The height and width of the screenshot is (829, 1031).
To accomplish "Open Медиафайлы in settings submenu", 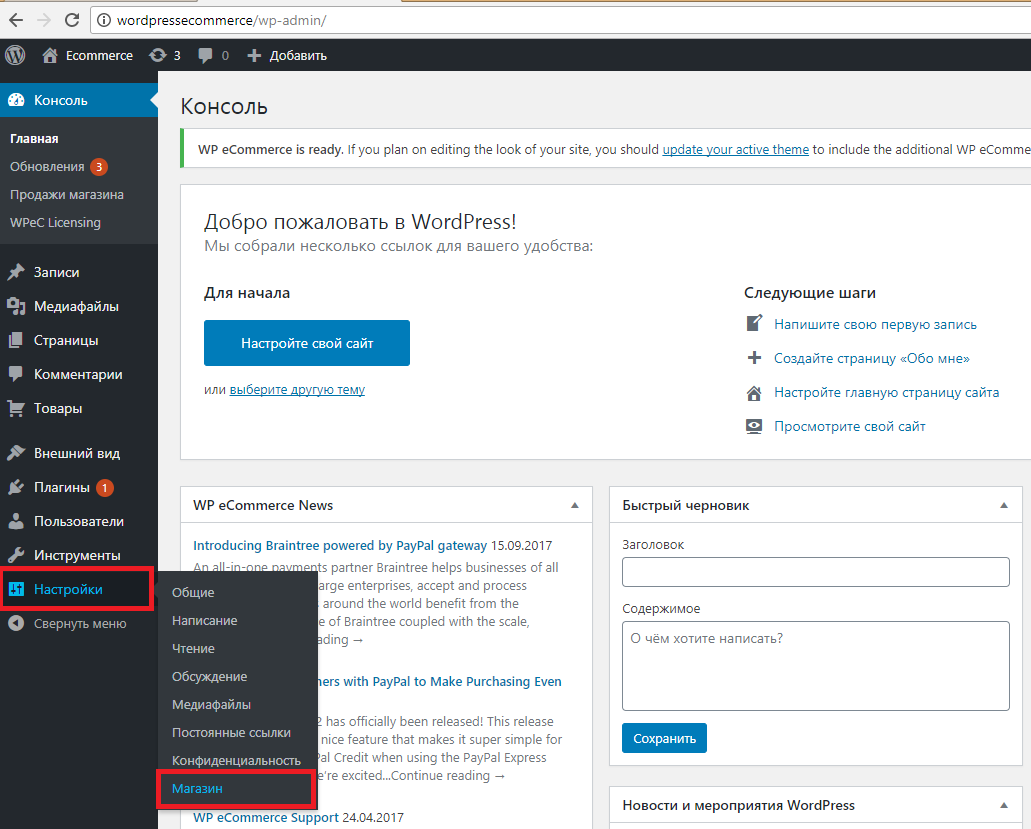I will point(211,705).
